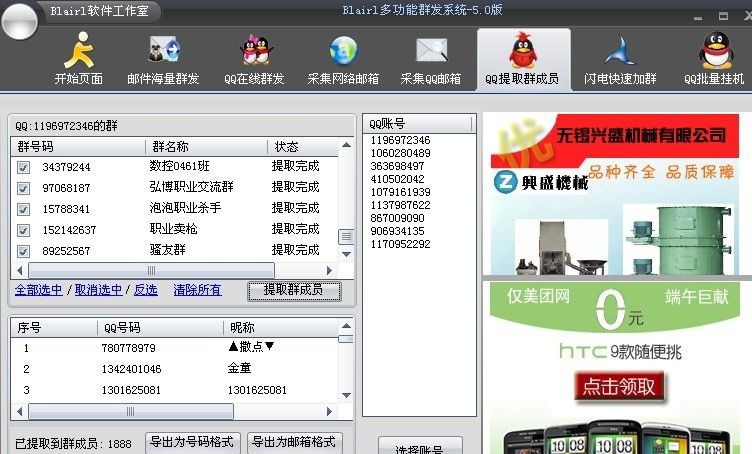Select QQ account 1137987622
752x454 pixels.
[400, 205]
